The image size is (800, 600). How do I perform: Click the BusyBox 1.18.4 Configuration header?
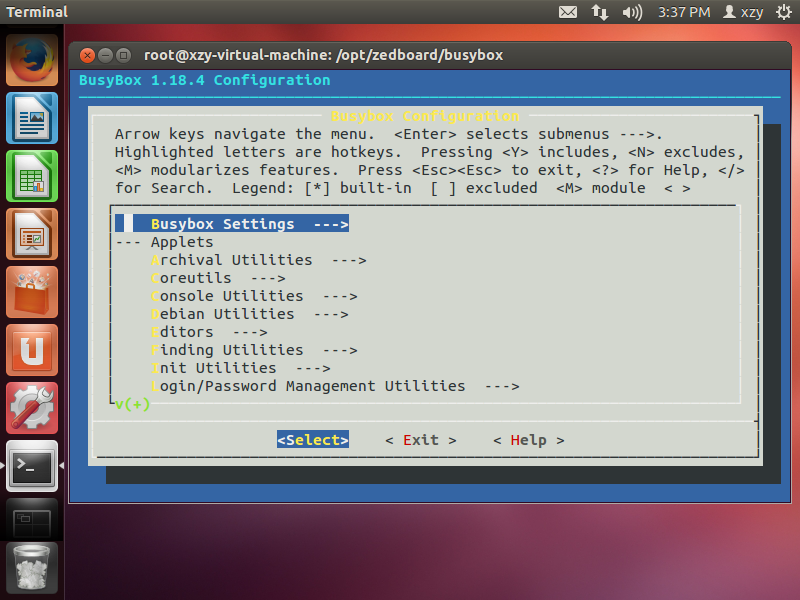pos(205,80)
